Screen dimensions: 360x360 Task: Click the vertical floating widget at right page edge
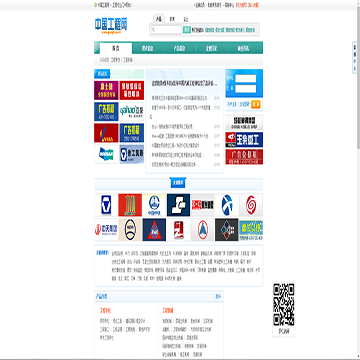click(x=355, y=58)
